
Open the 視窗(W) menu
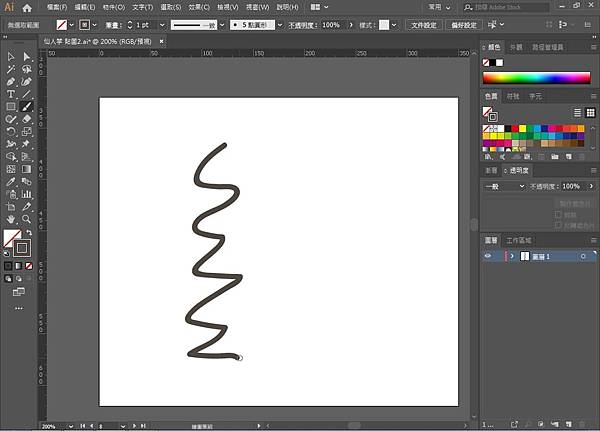tap(258, 7)
